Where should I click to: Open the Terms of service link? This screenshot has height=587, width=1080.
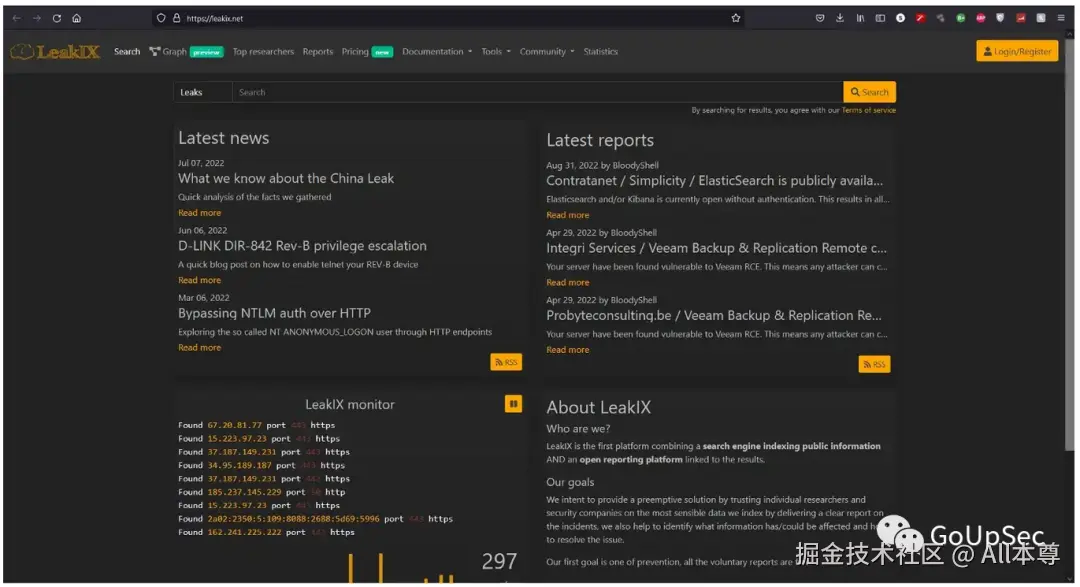[869, 110]
